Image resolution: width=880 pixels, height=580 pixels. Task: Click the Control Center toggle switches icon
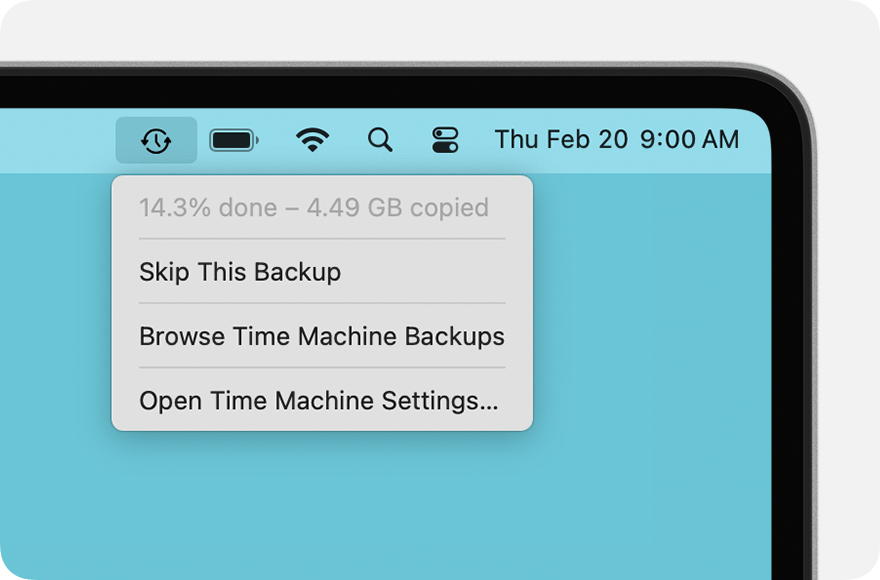(445, 140)
